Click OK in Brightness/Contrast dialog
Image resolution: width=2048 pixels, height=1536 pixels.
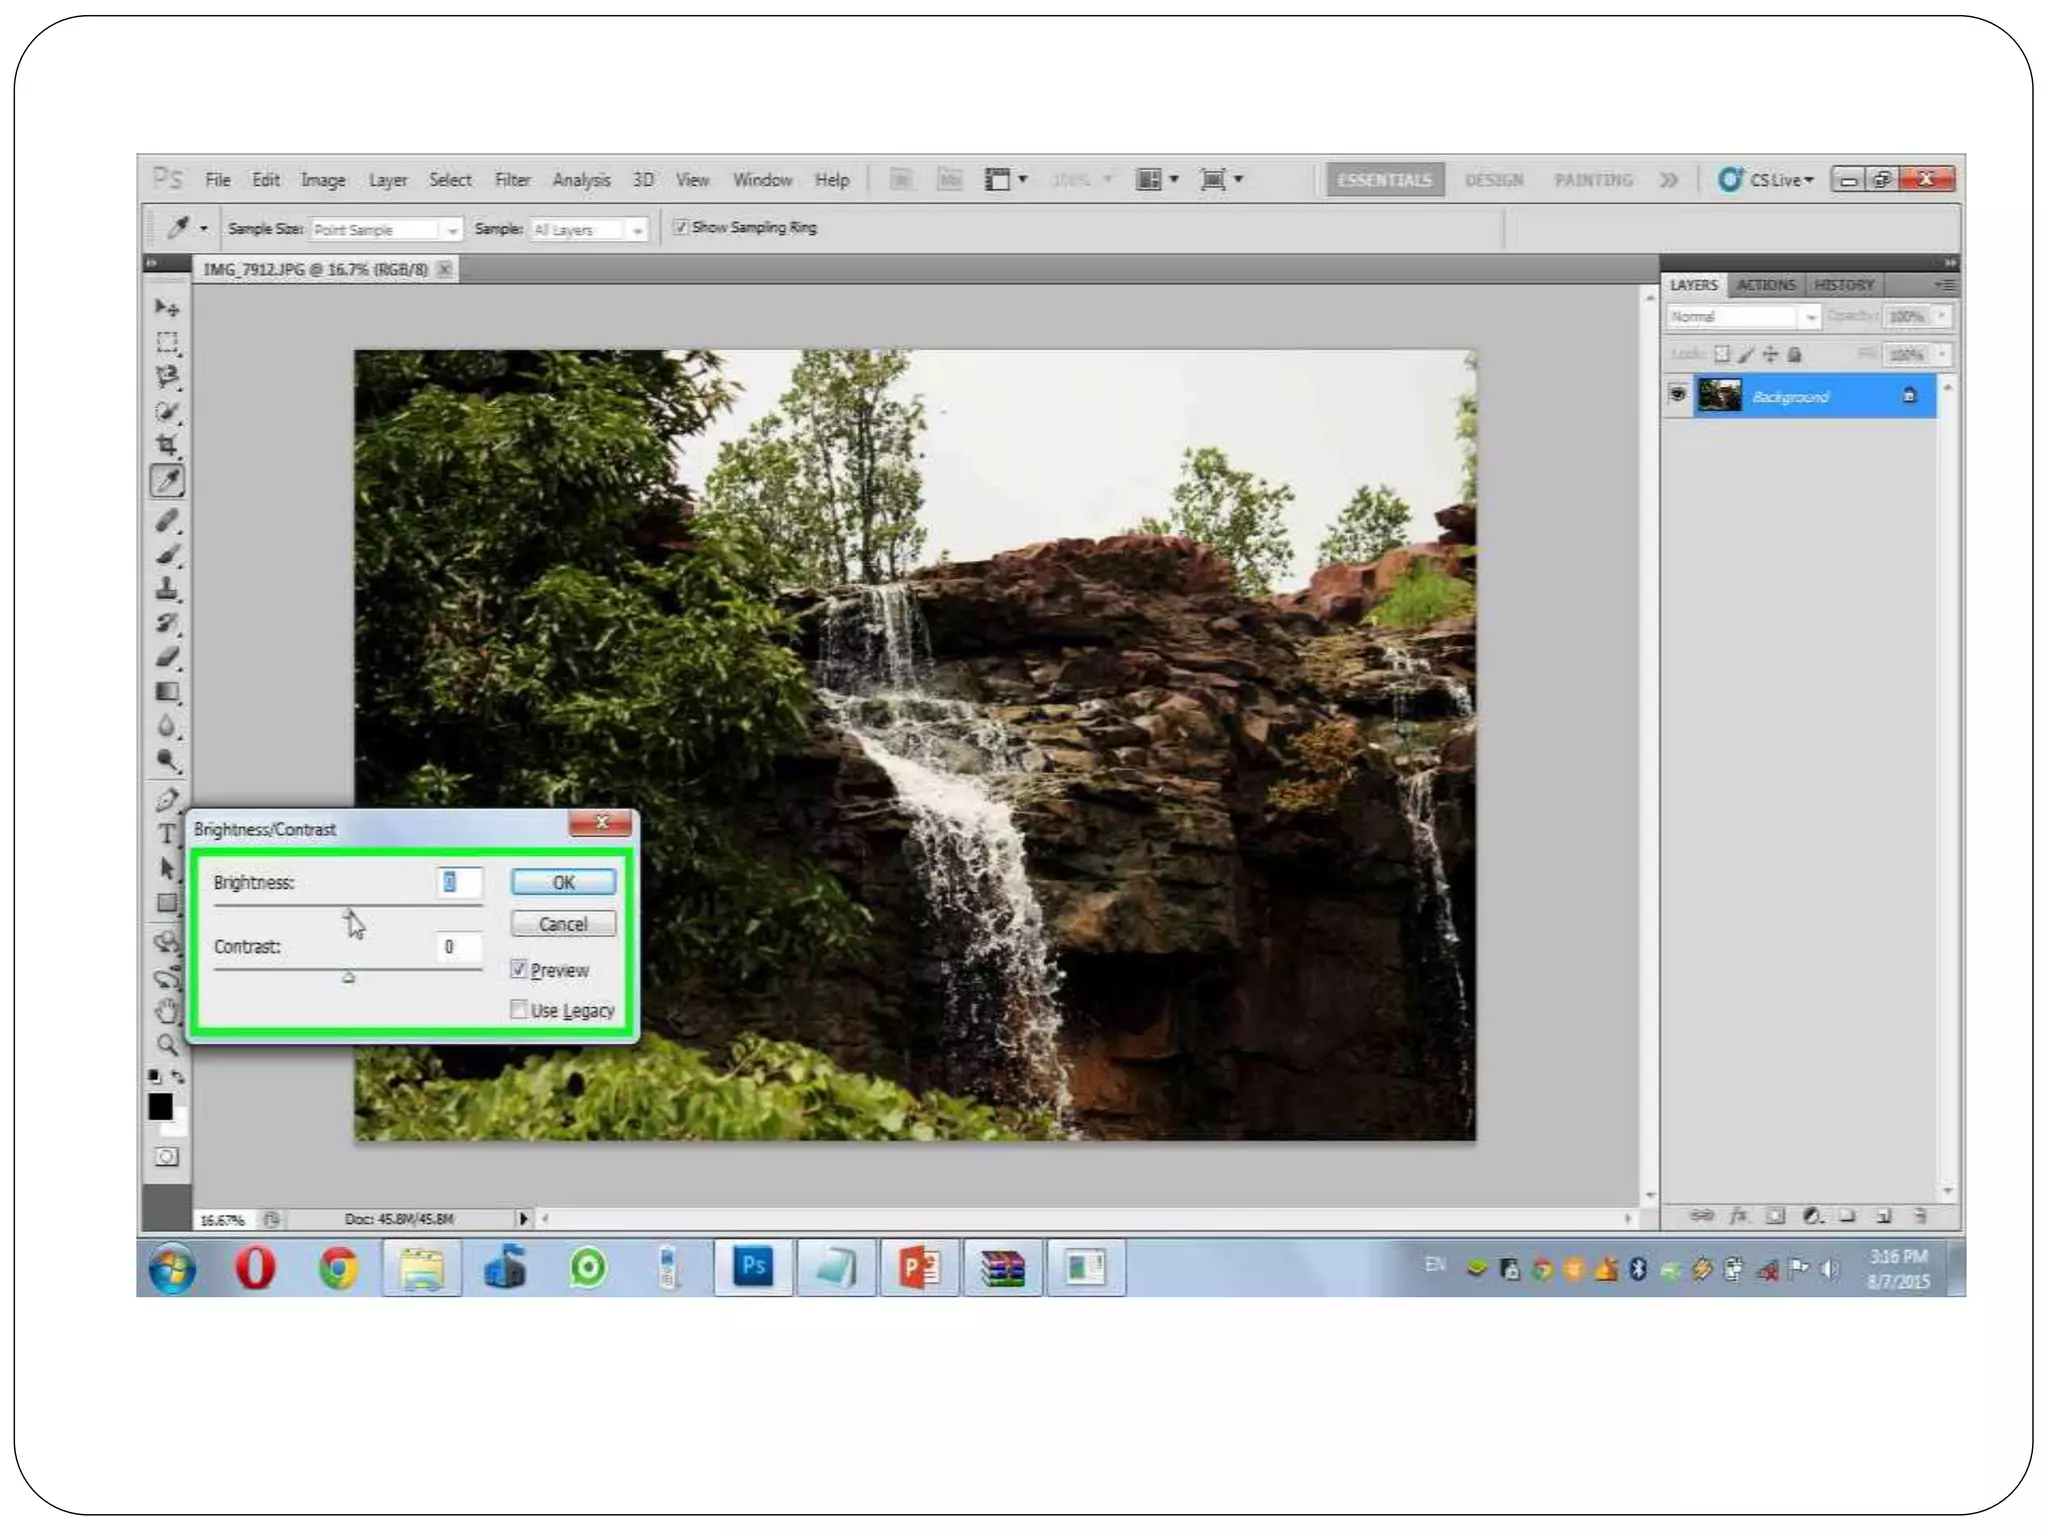(x=563, y=882)
